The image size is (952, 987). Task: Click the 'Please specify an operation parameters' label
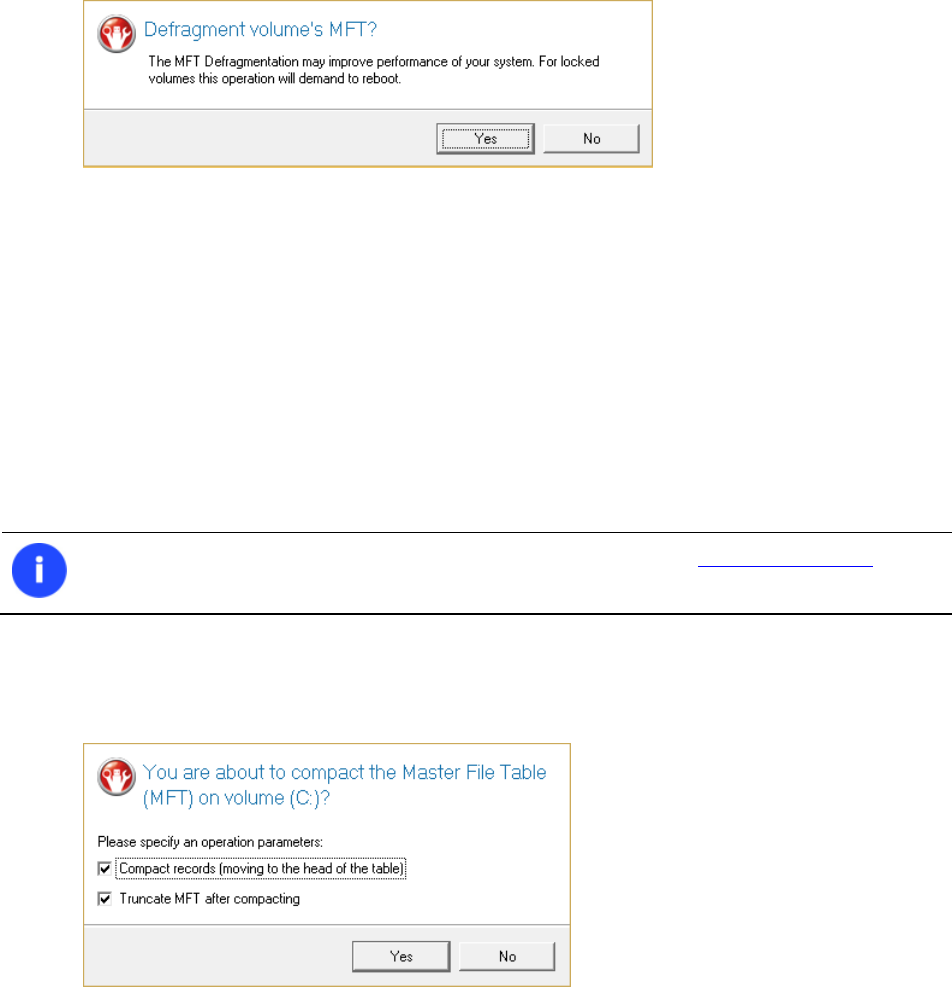(210, 842)
